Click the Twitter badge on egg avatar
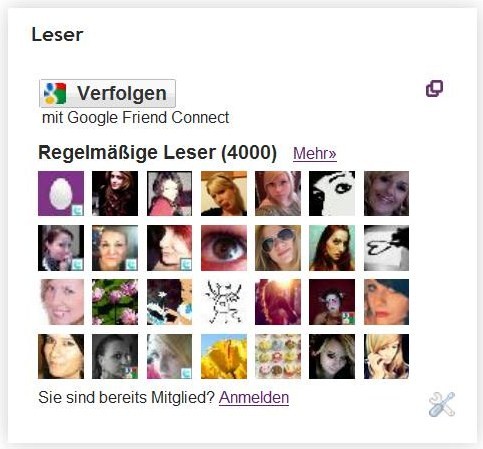The width and height of the screenshot is (483, 449). 78,210
